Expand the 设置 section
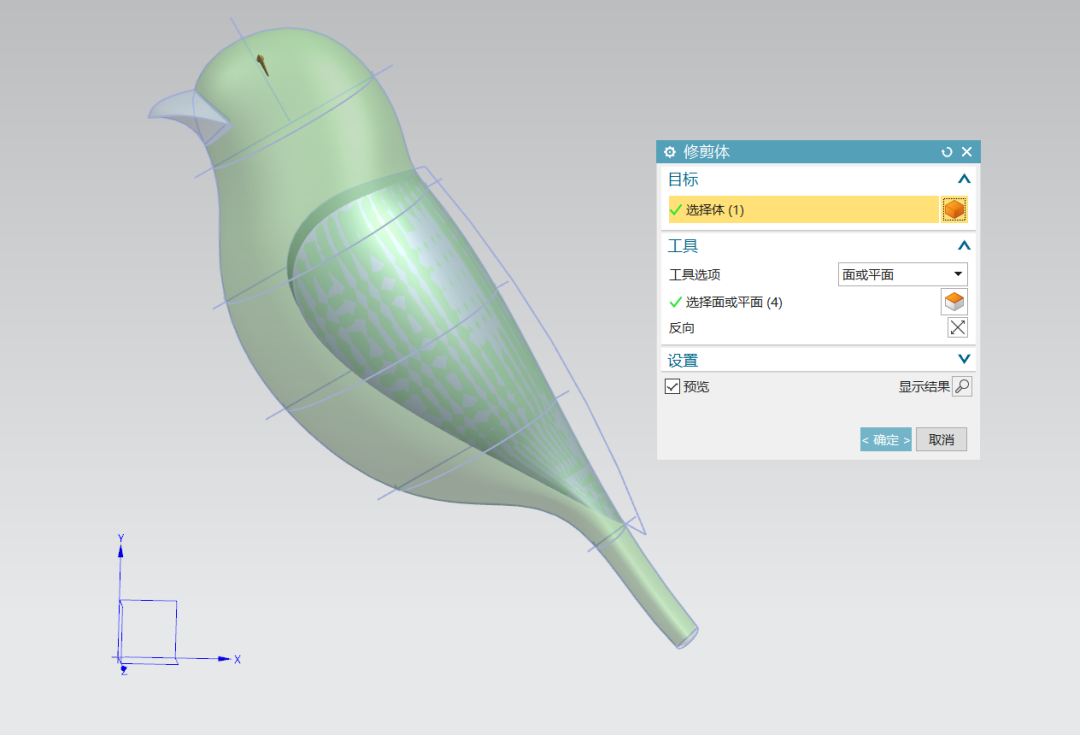 tap(964, 359)
